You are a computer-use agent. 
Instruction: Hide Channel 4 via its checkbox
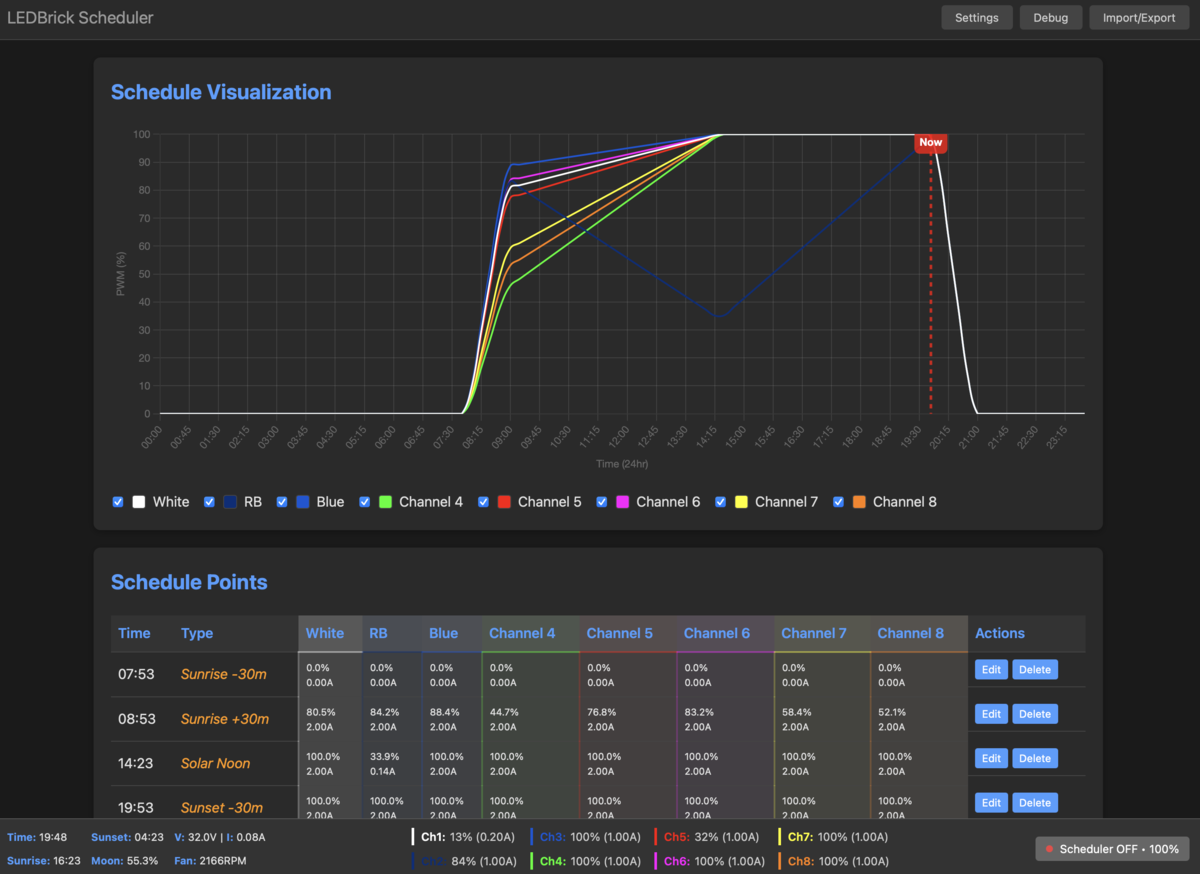(x=365, y=502)
